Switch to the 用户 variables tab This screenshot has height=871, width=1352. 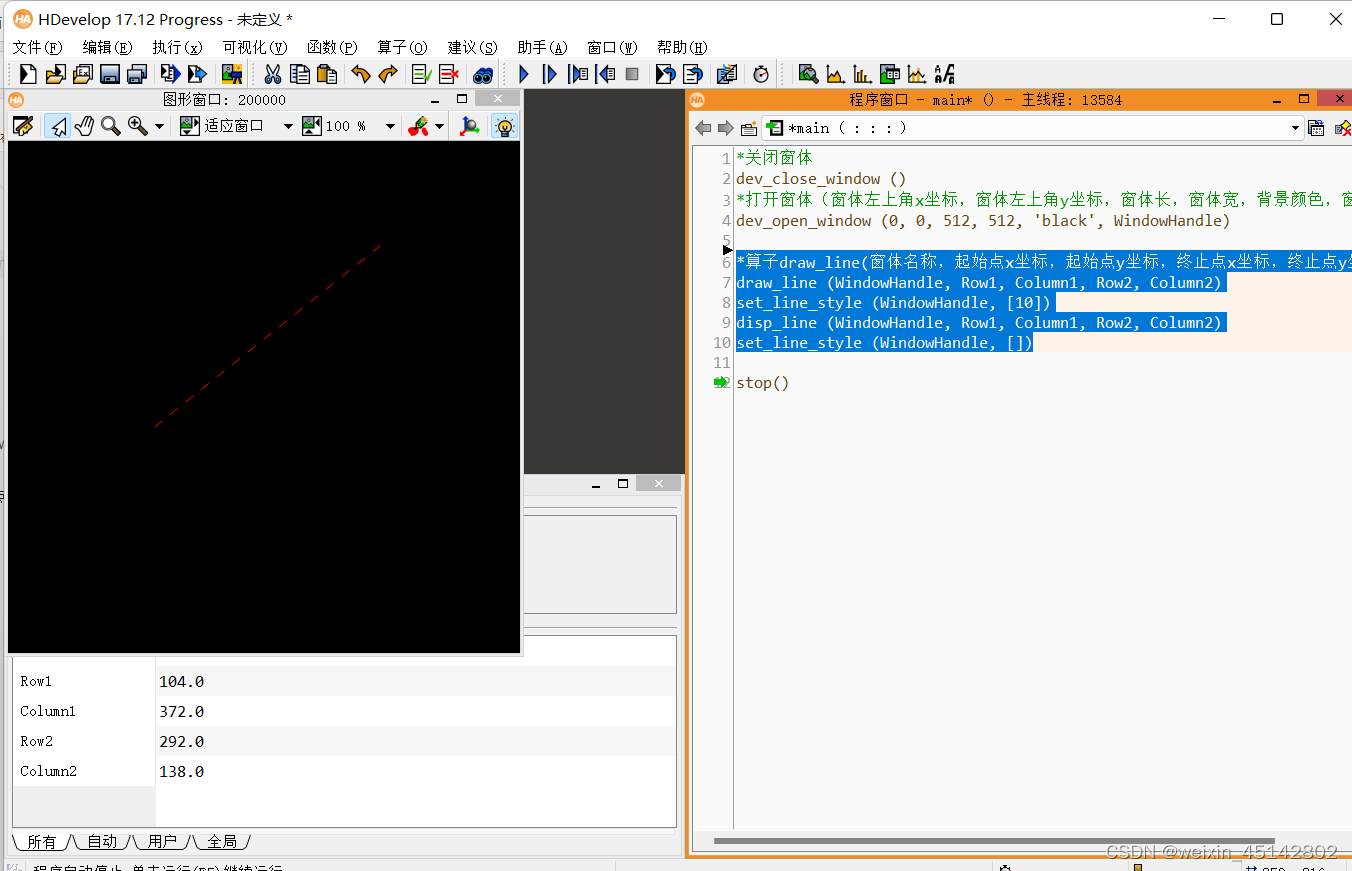coord(162,841)
